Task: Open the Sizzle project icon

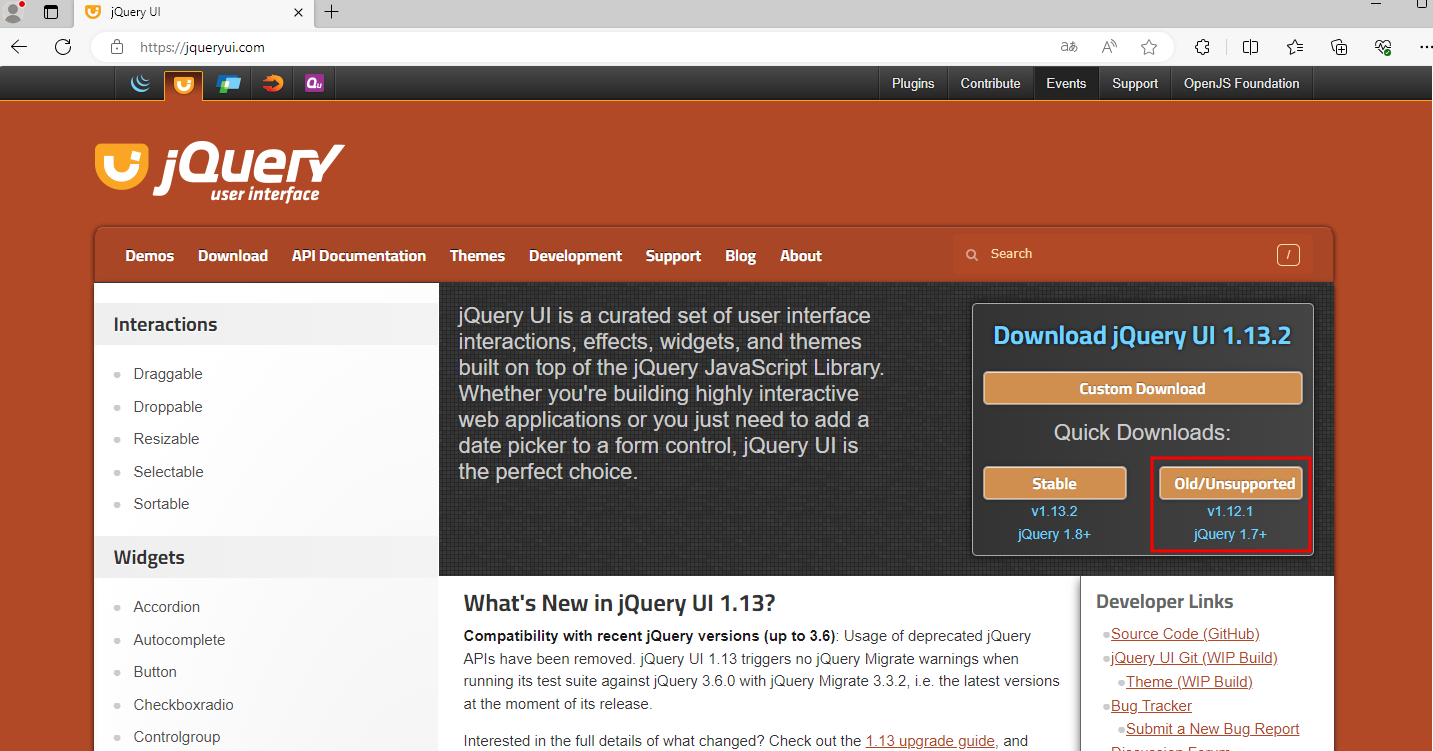Action: pos(273,84)
